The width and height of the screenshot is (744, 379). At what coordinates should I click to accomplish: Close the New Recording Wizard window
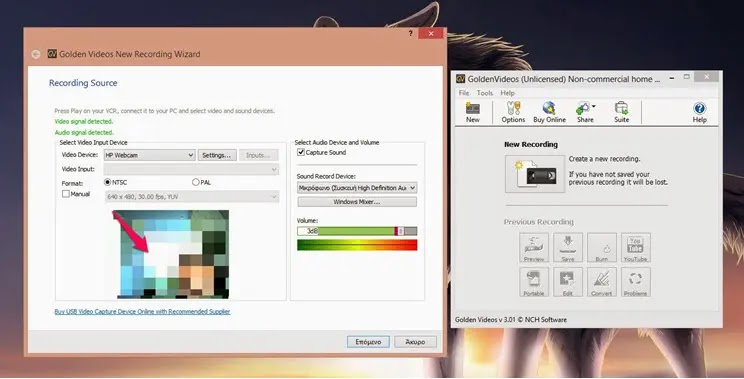tap(431, 33)
